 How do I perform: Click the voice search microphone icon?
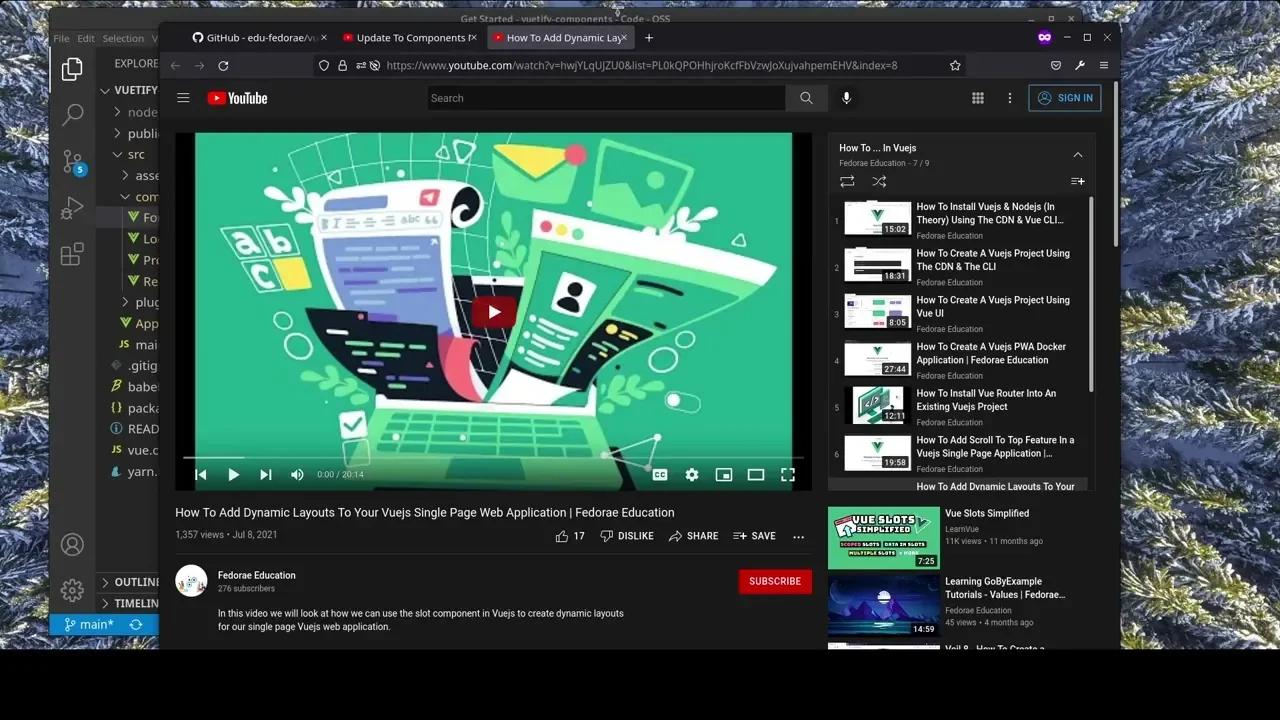click(x=846, y=98)
